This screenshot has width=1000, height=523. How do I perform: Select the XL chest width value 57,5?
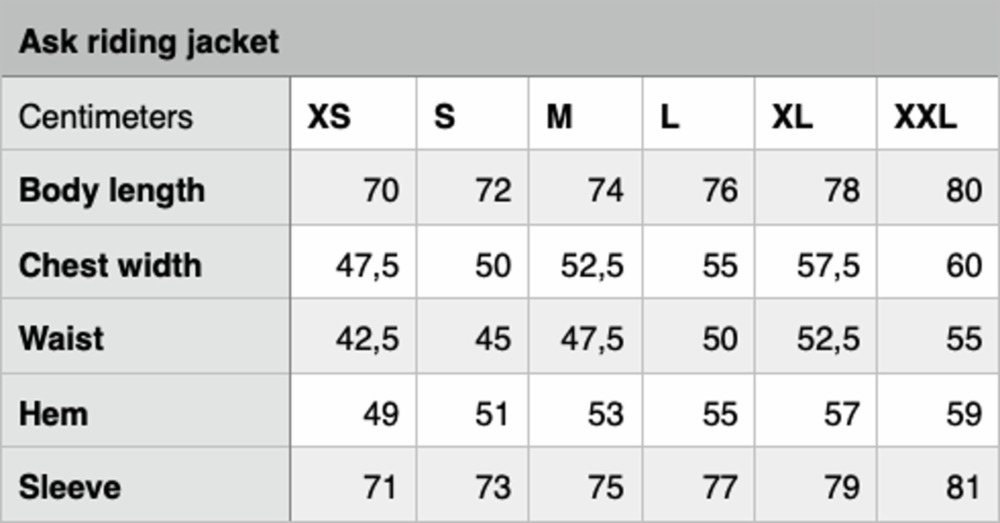tap(828, 266)
